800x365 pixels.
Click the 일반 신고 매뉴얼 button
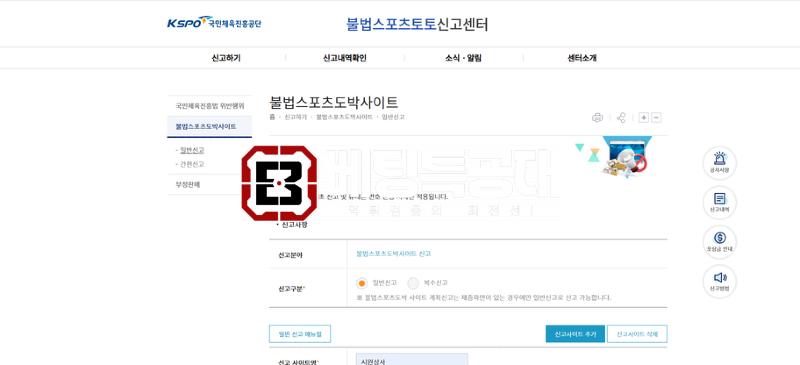coord(300,334)
